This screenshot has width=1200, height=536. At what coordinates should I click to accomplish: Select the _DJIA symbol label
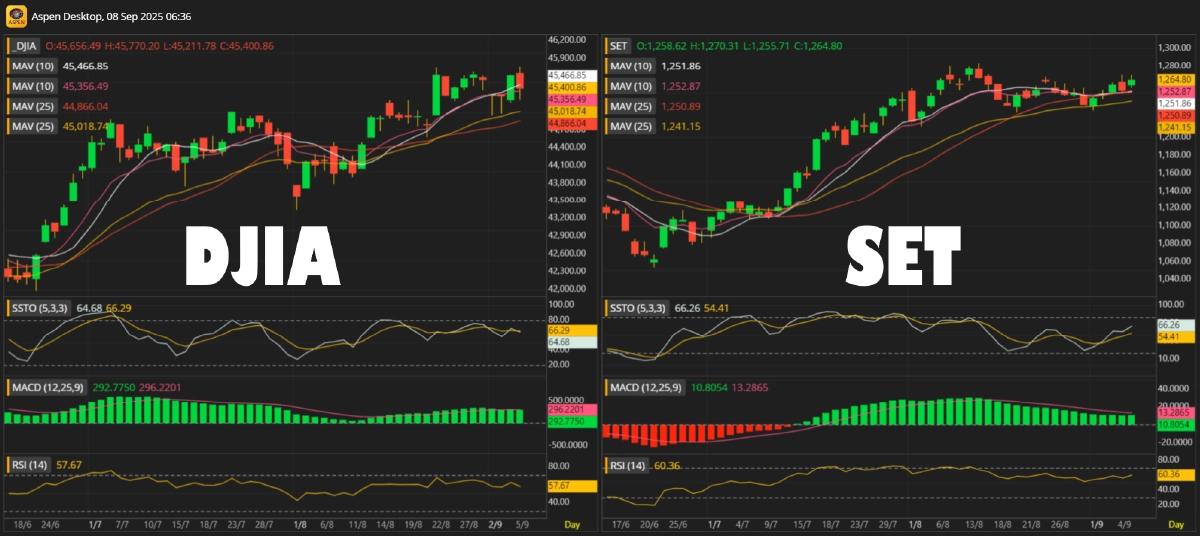[24, 46]
